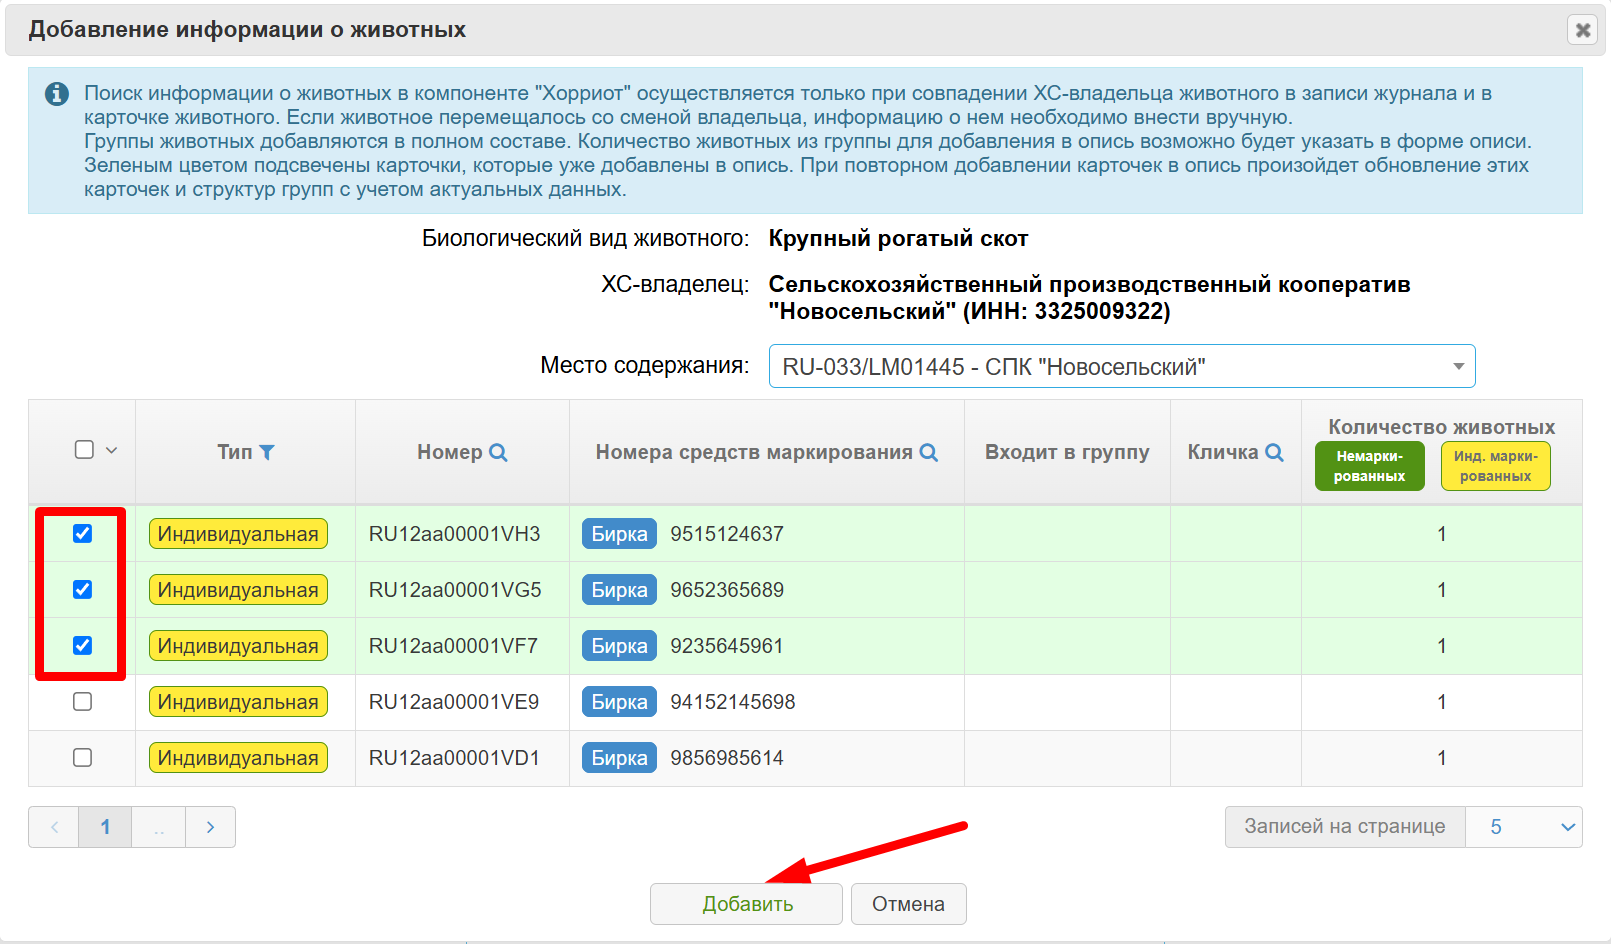Expand the records-per-page dropdown
Viewport: 1611px width, 944px height.
tap(1523, 827)
